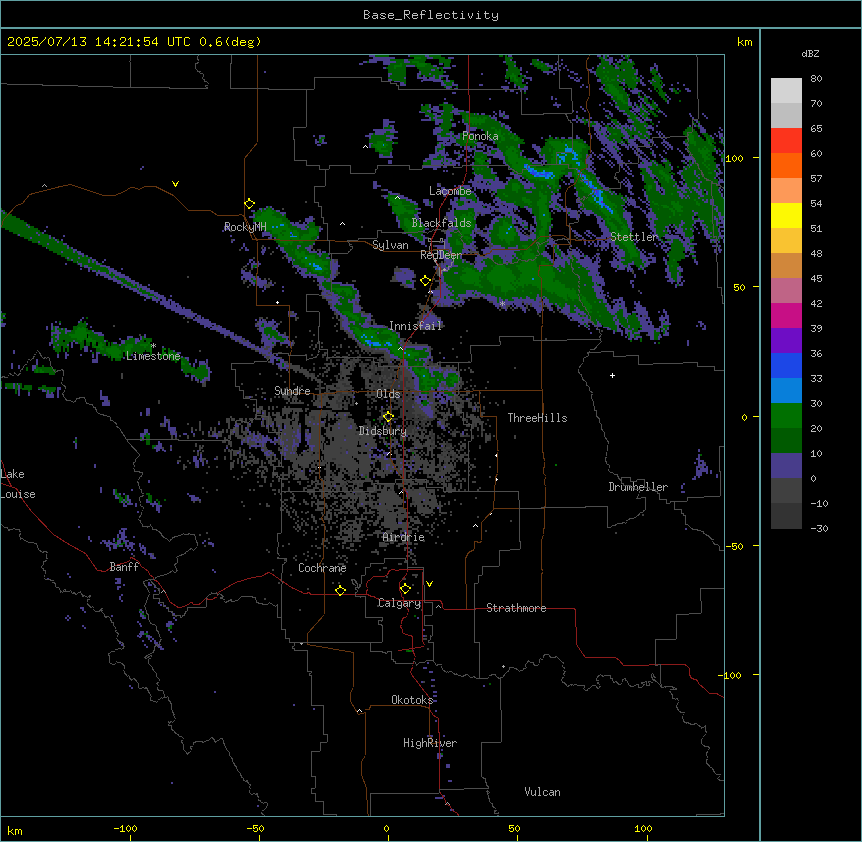Screen dimensions: 862x842
Task: Click the Lake Louise map label
Action: click(x=18, y=484)
